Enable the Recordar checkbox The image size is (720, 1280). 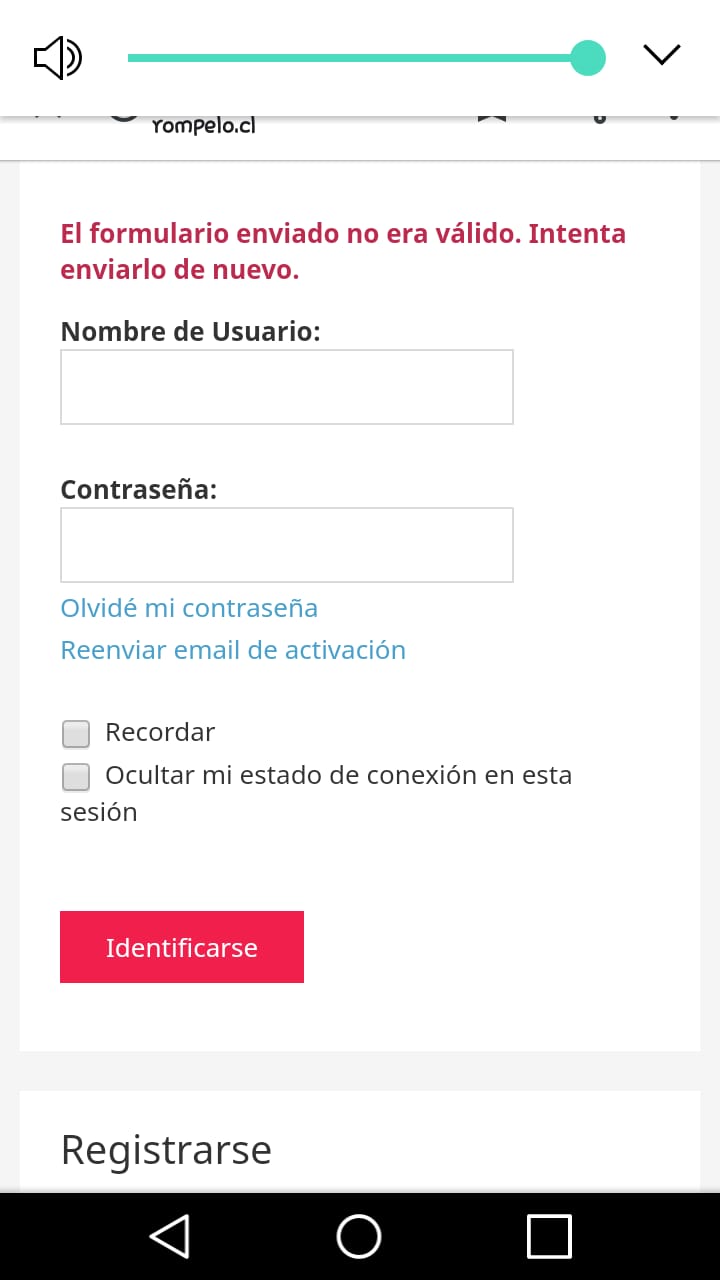76,734
